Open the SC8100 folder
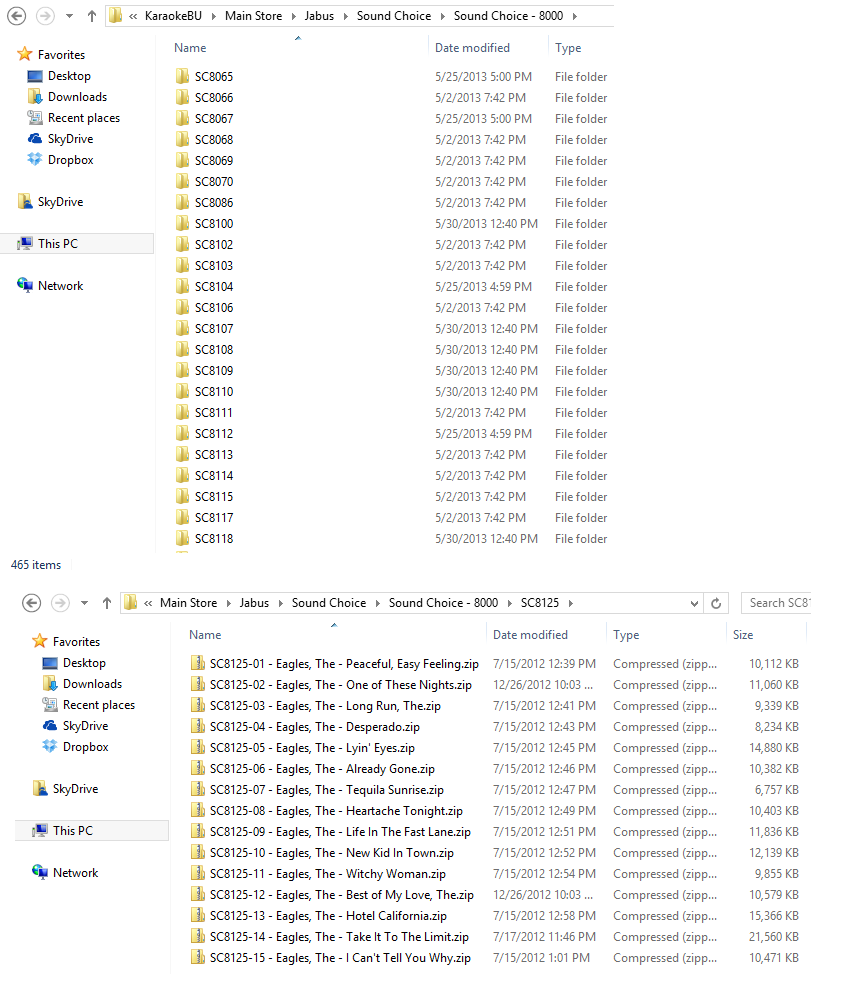The height and width of the screenshot is (989, 844). 214,224
